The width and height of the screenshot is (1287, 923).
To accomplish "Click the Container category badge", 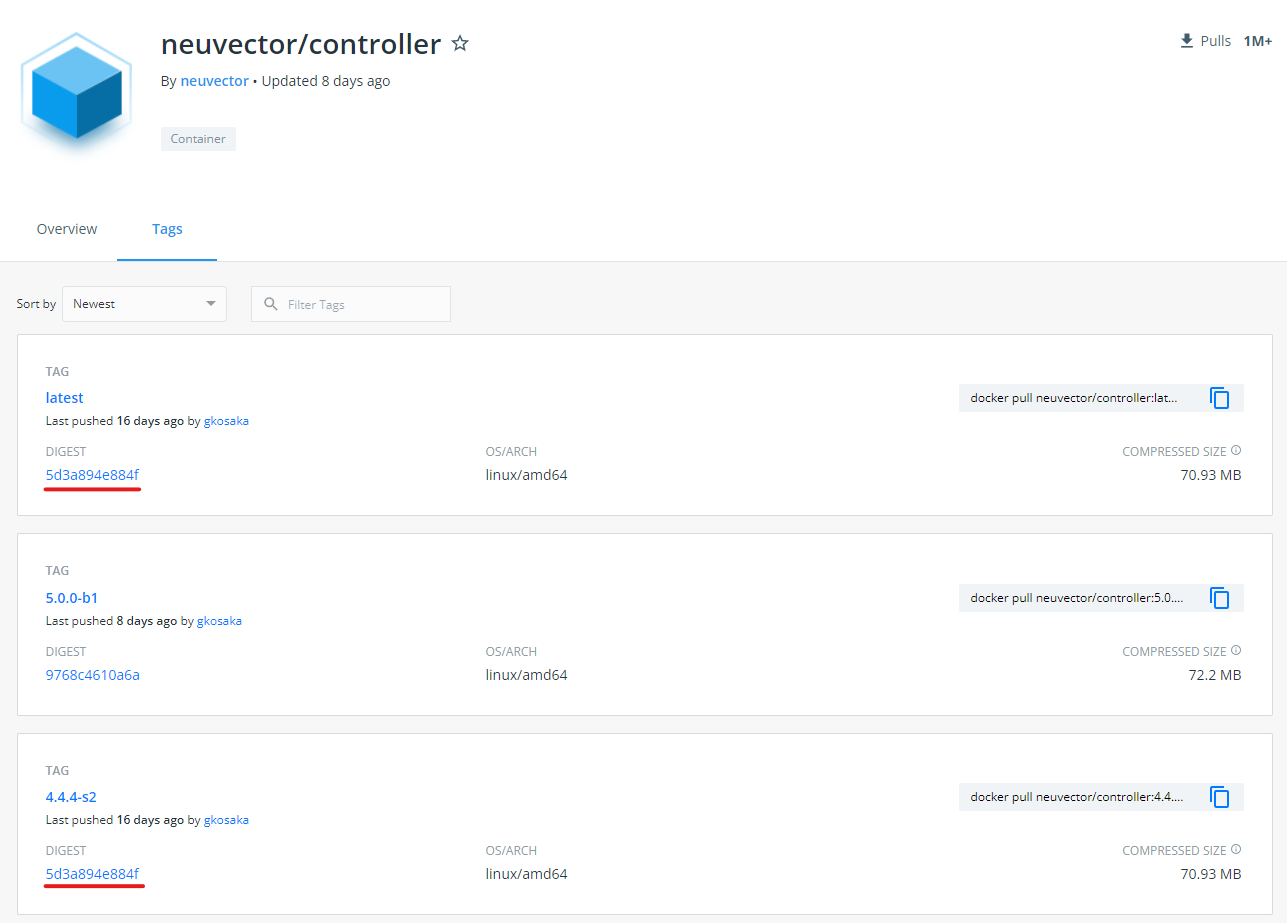I will pyautogui.click(x=198, y=139).
